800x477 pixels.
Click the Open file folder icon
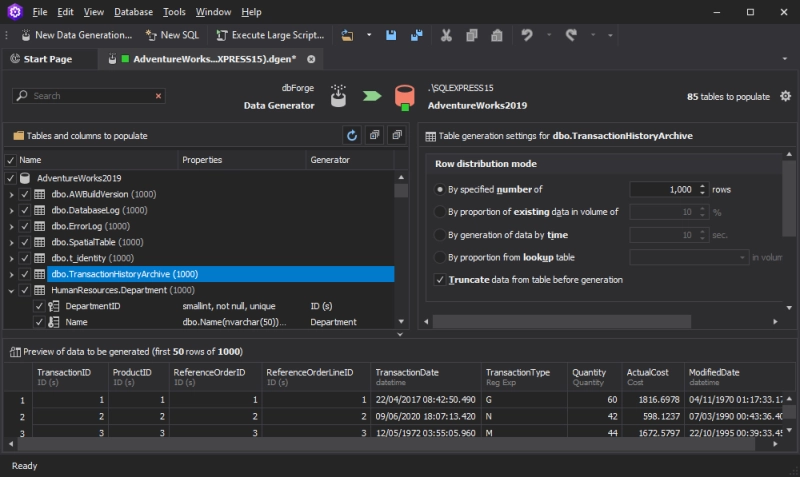347,35
